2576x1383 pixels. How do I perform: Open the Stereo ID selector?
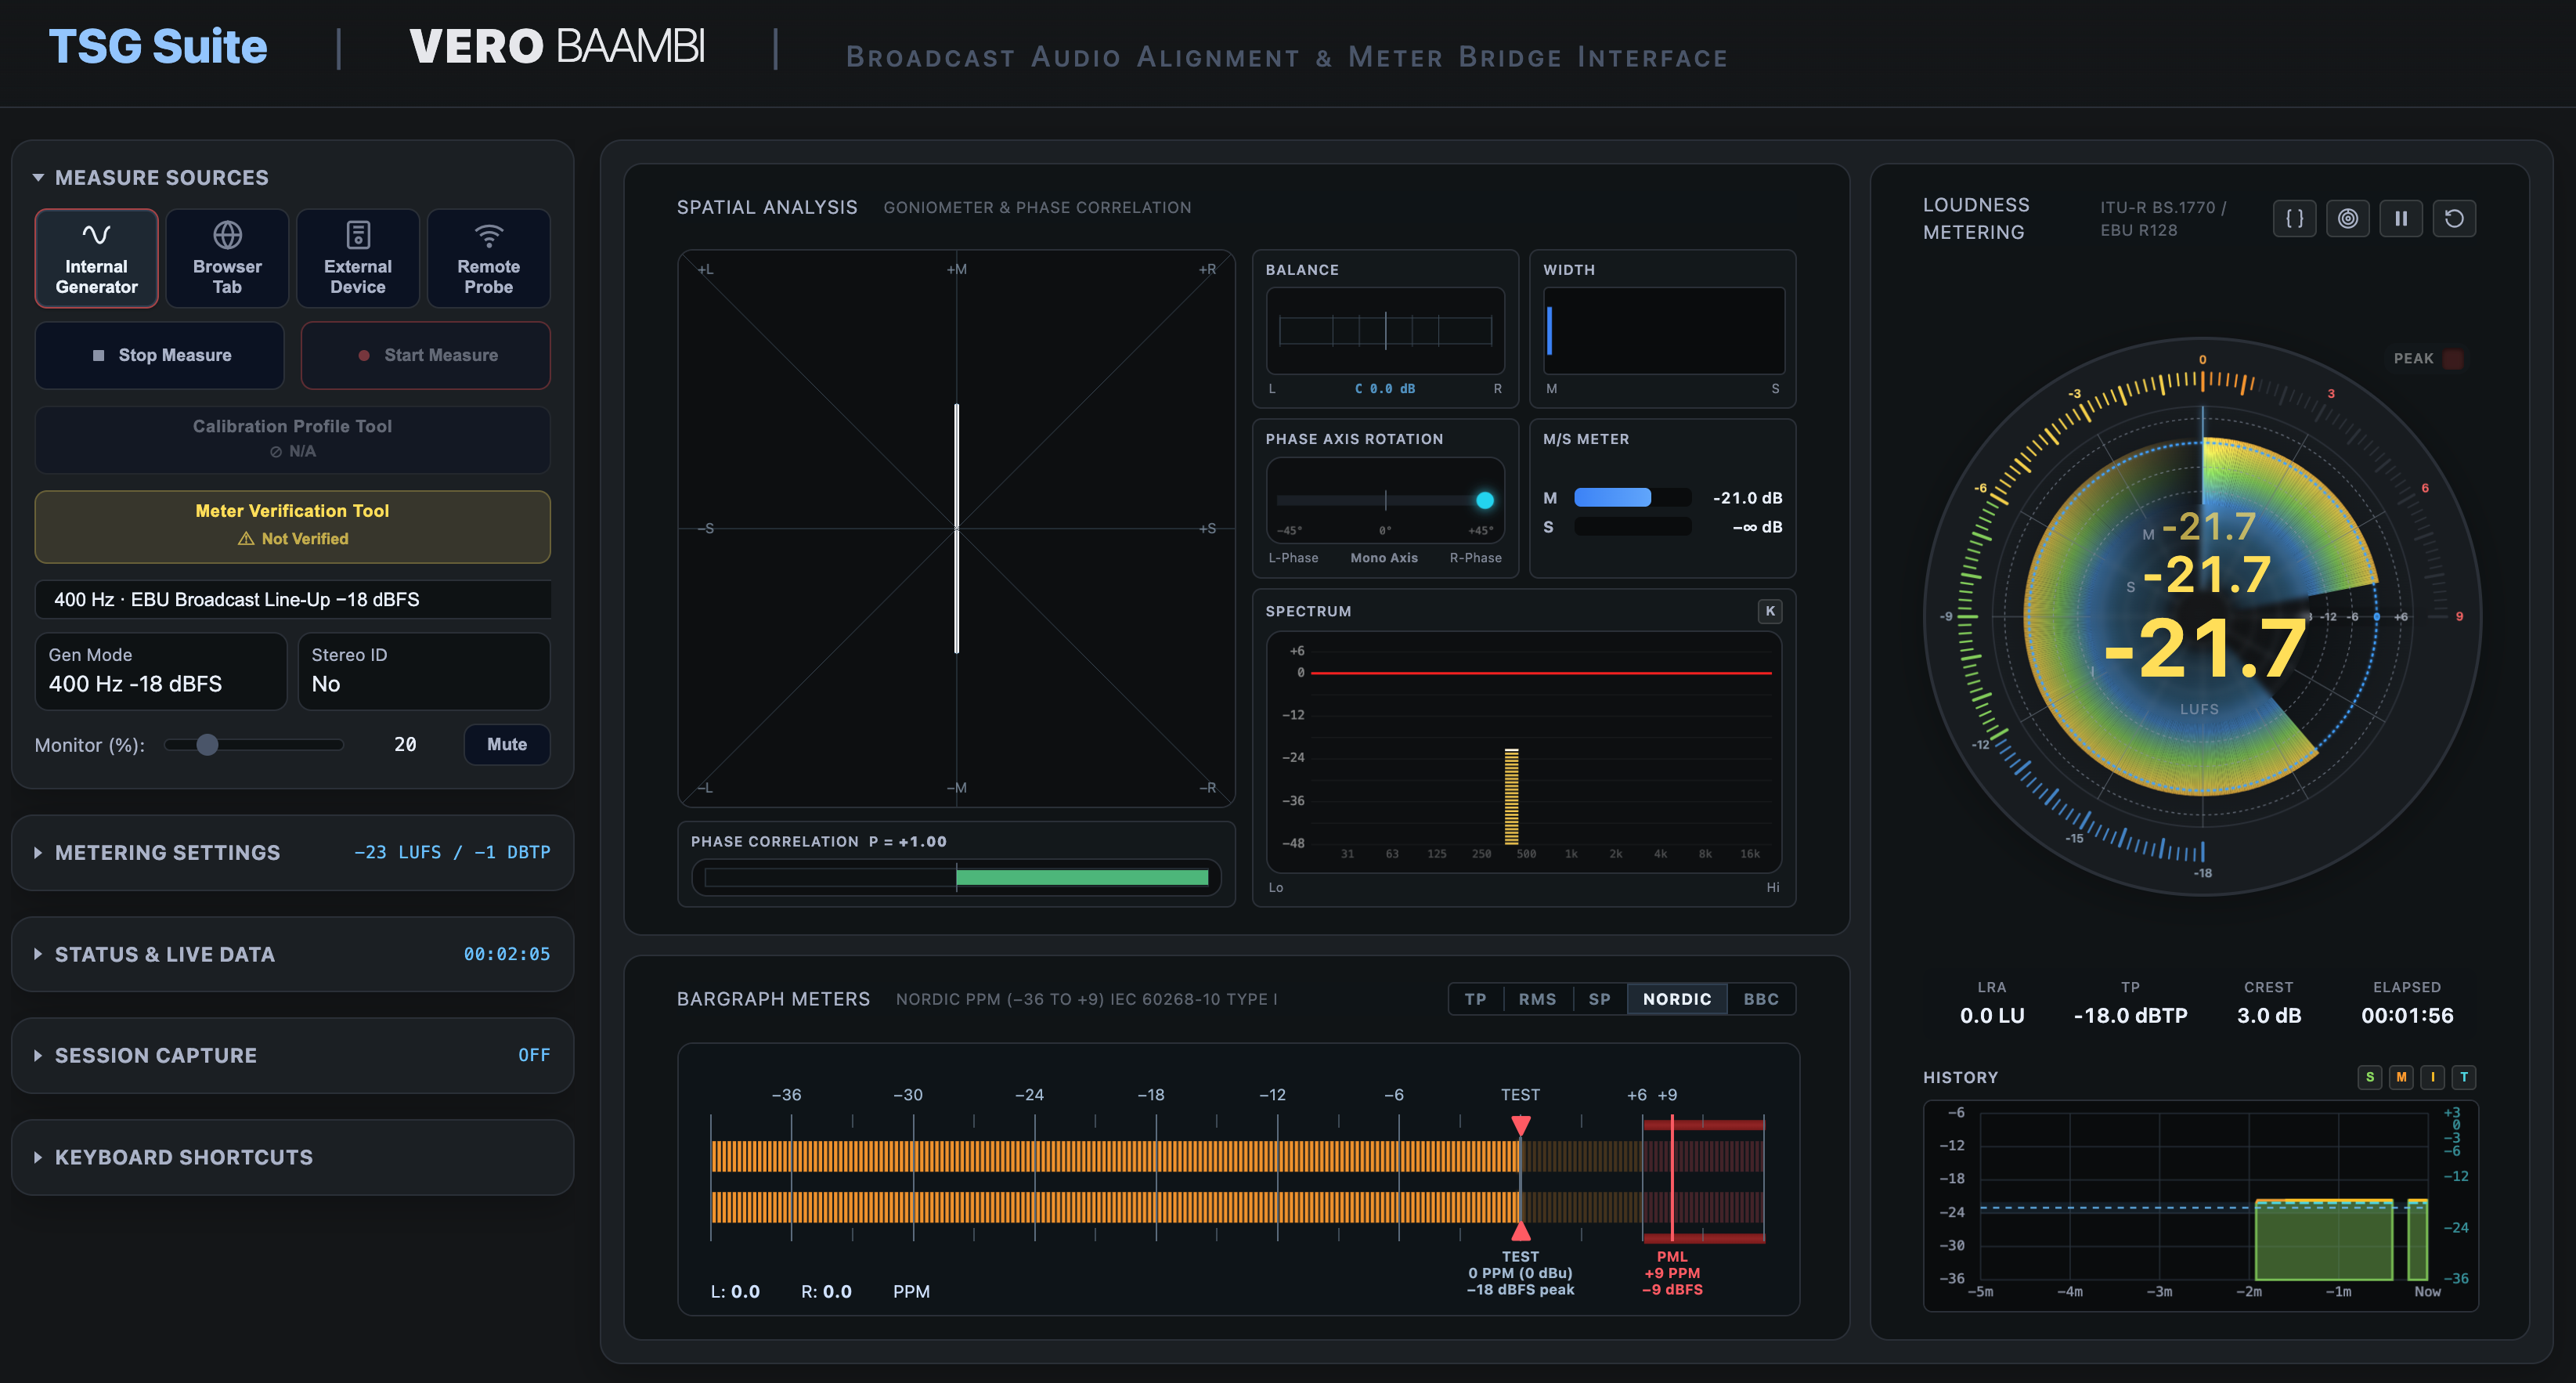pyautogui.click(x=424, y=671)
